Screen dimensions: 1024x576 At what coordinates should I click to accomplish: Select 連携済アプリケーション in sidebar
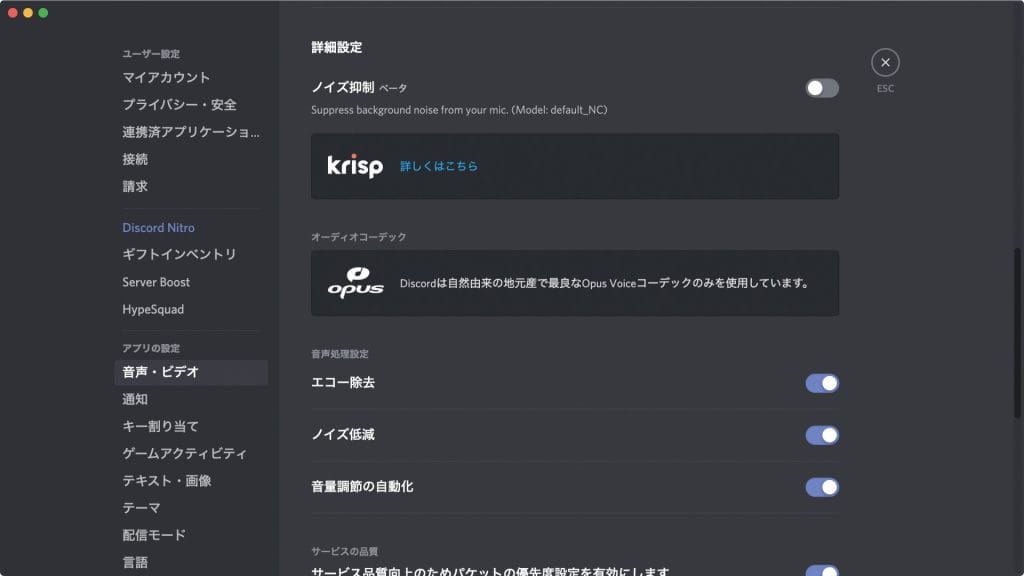pyautogui.click(x=190, y=132)
